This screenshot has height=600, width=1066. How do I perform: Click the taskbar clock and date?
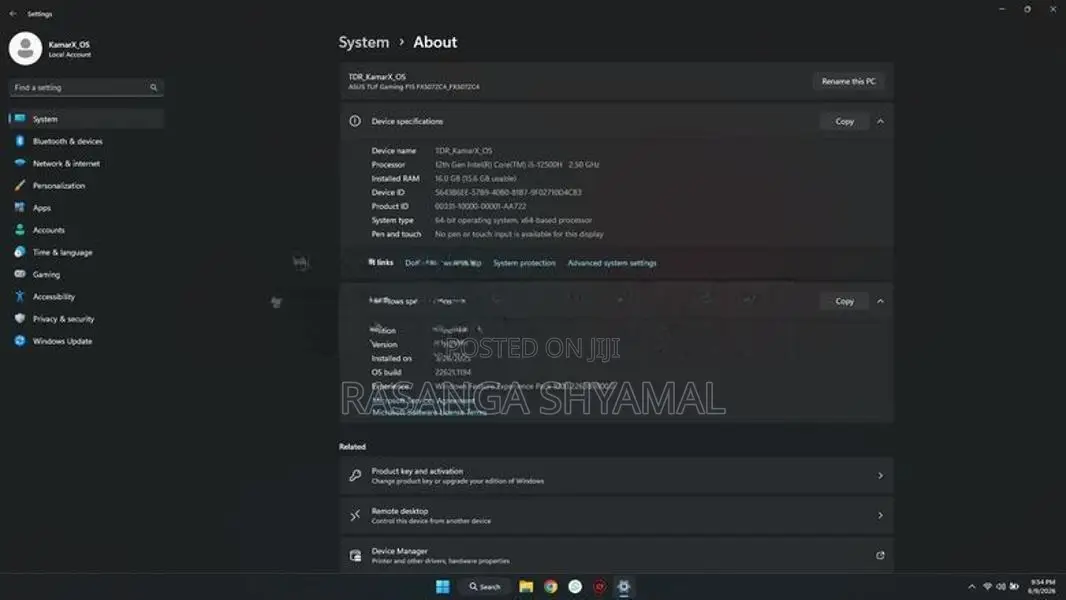[x=1043, y=586]
